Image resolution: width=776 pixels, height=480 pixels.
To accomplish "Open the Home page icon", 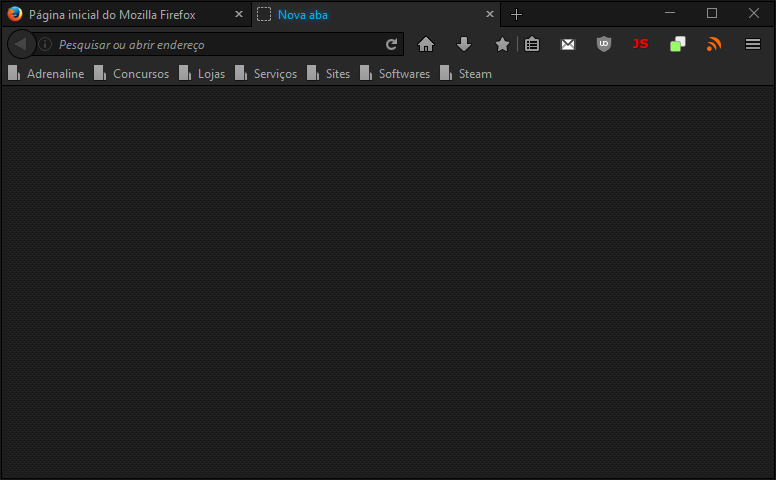I will tap(426, 45).
